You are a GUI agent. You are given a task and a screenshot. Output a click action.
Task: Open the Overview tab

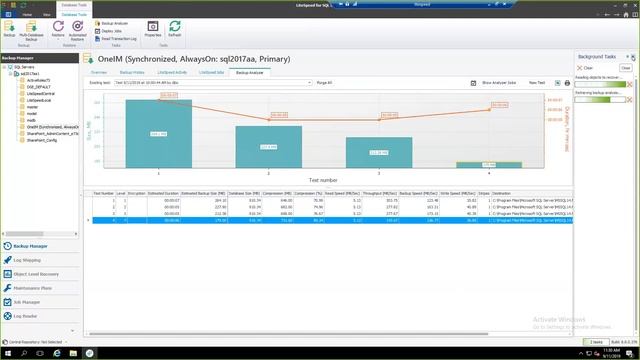click(99, 73)
